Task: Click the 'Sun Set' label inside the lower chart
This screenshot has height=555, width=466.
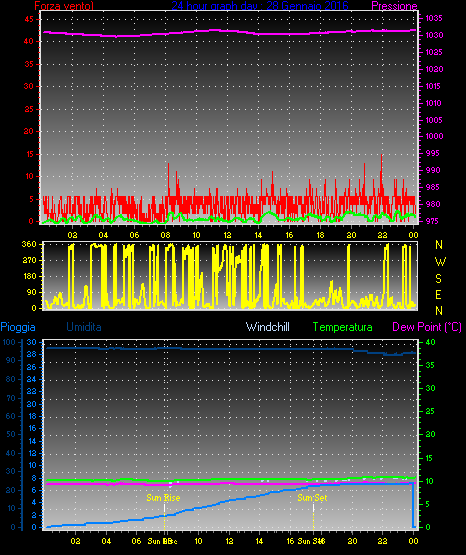Action: (312, 498)
